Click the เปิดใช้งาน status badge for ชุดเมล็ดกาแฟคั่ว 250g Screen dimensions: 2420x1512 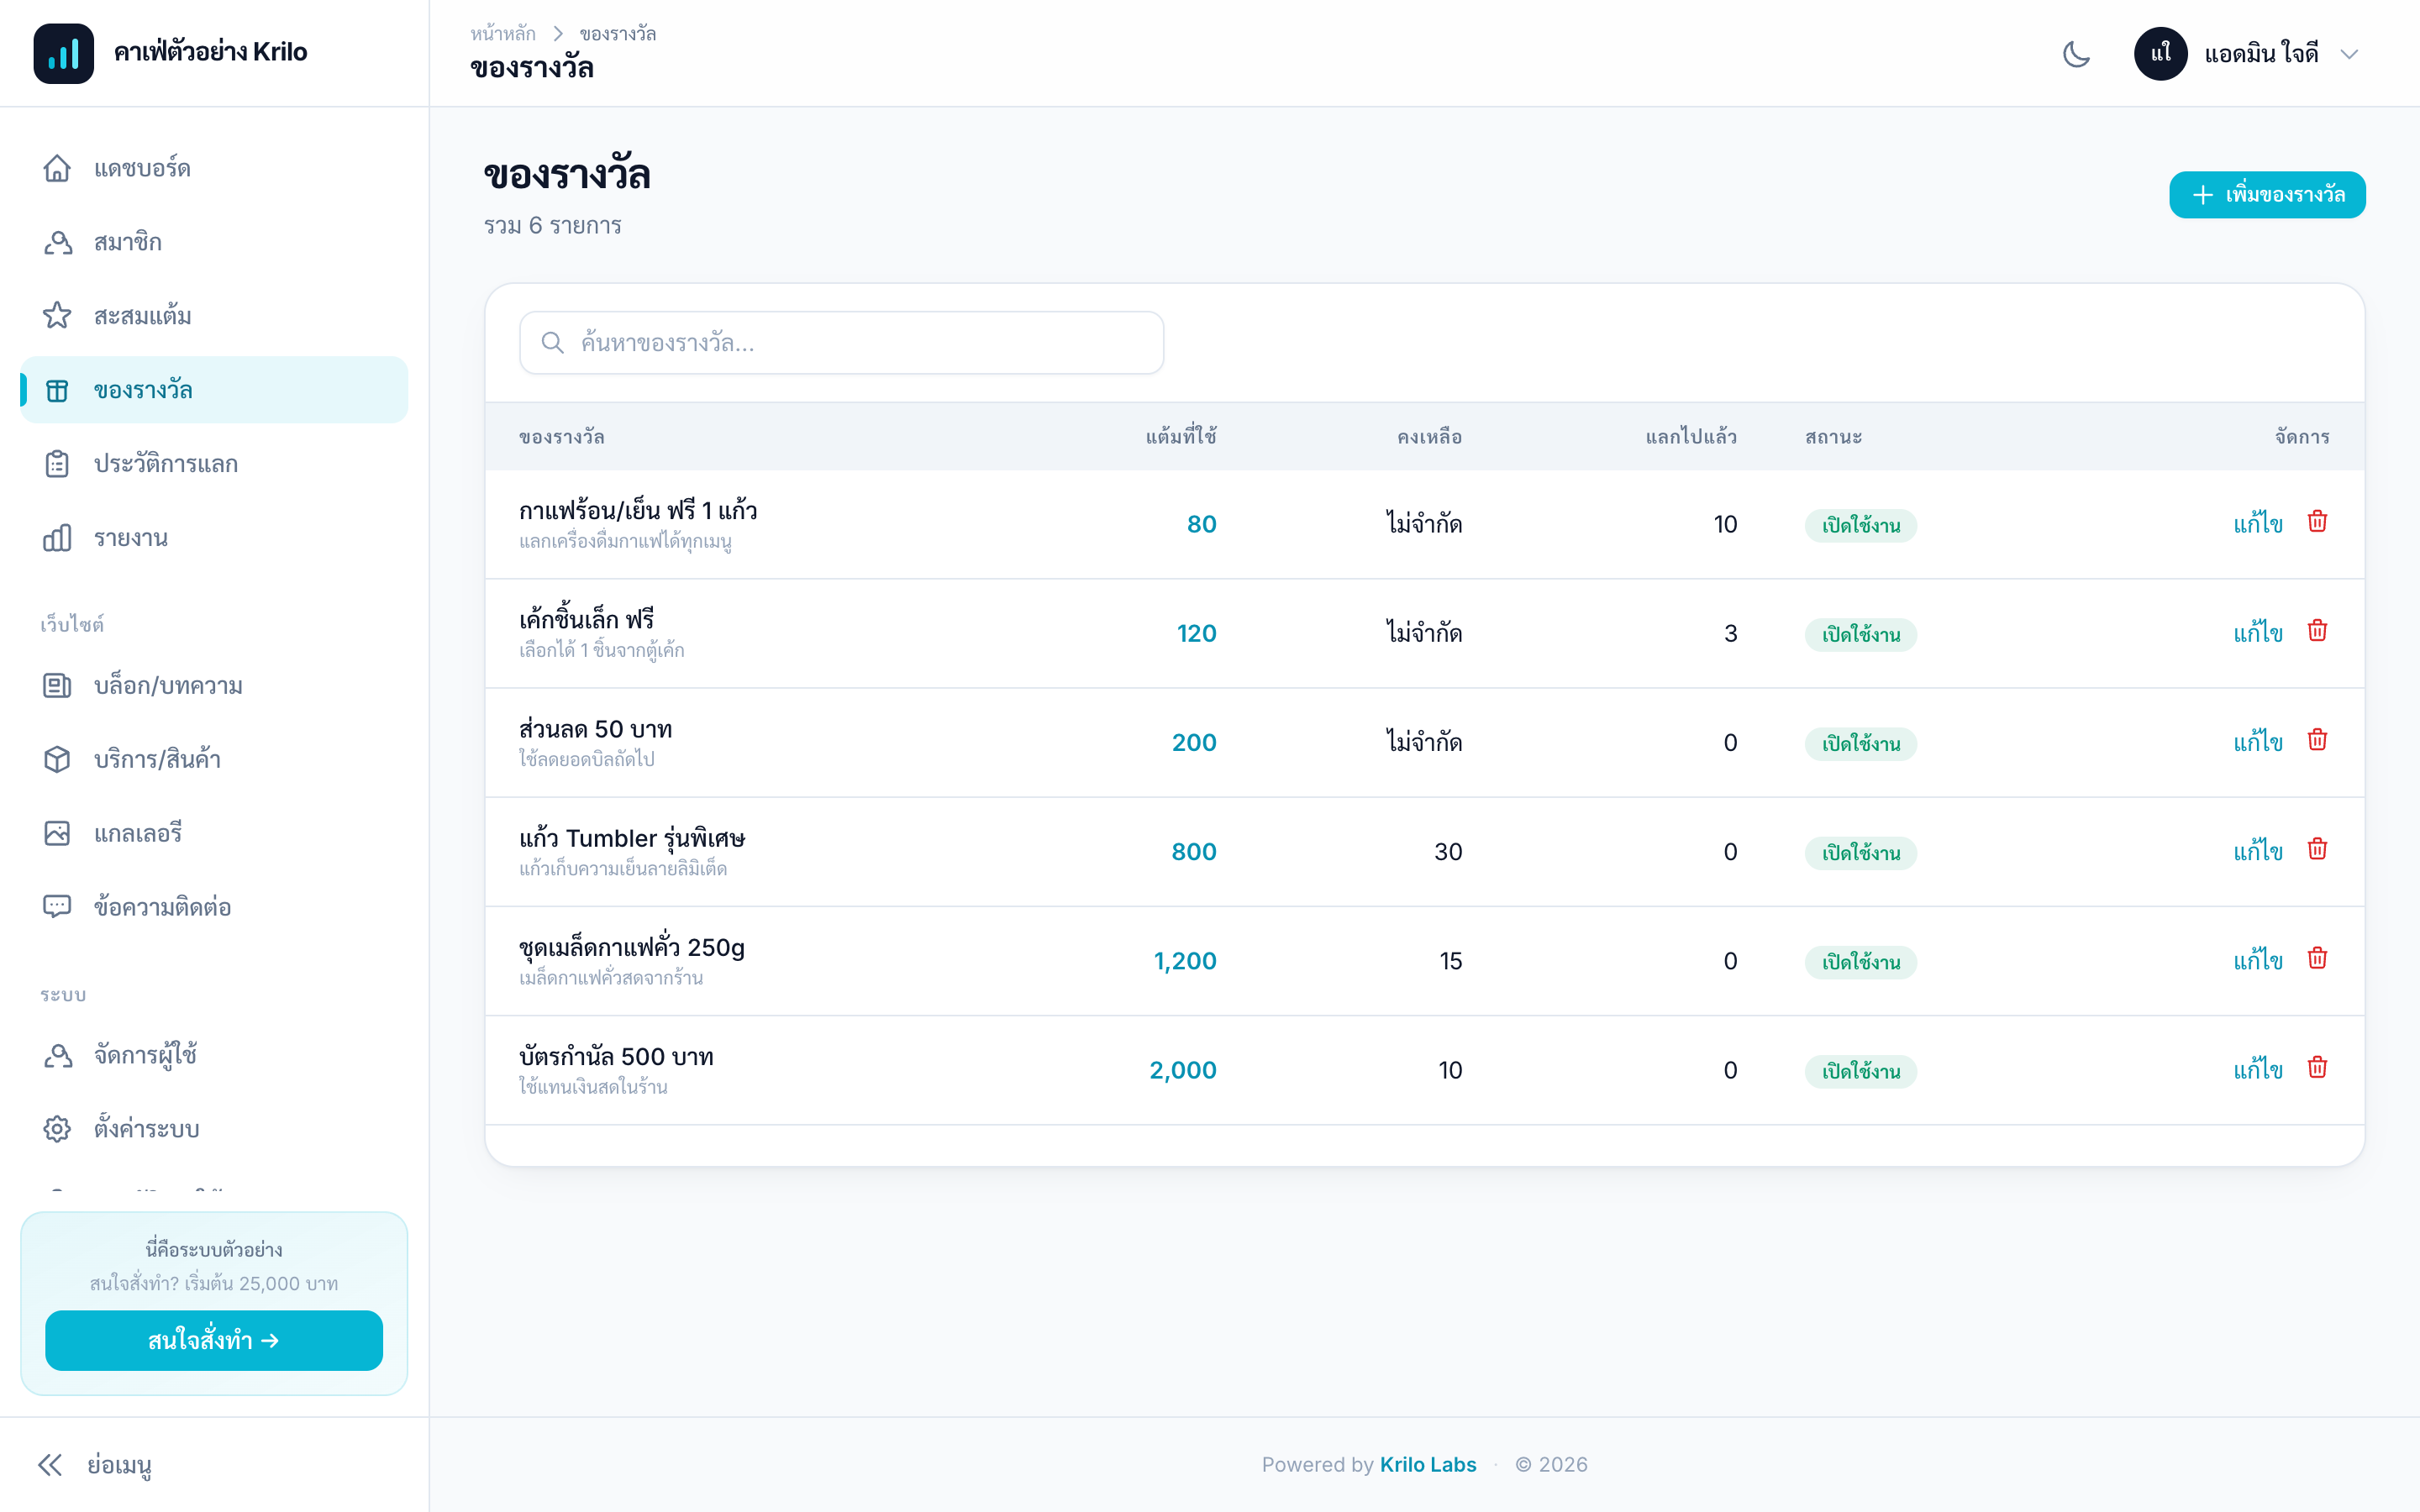(1860, 962)
